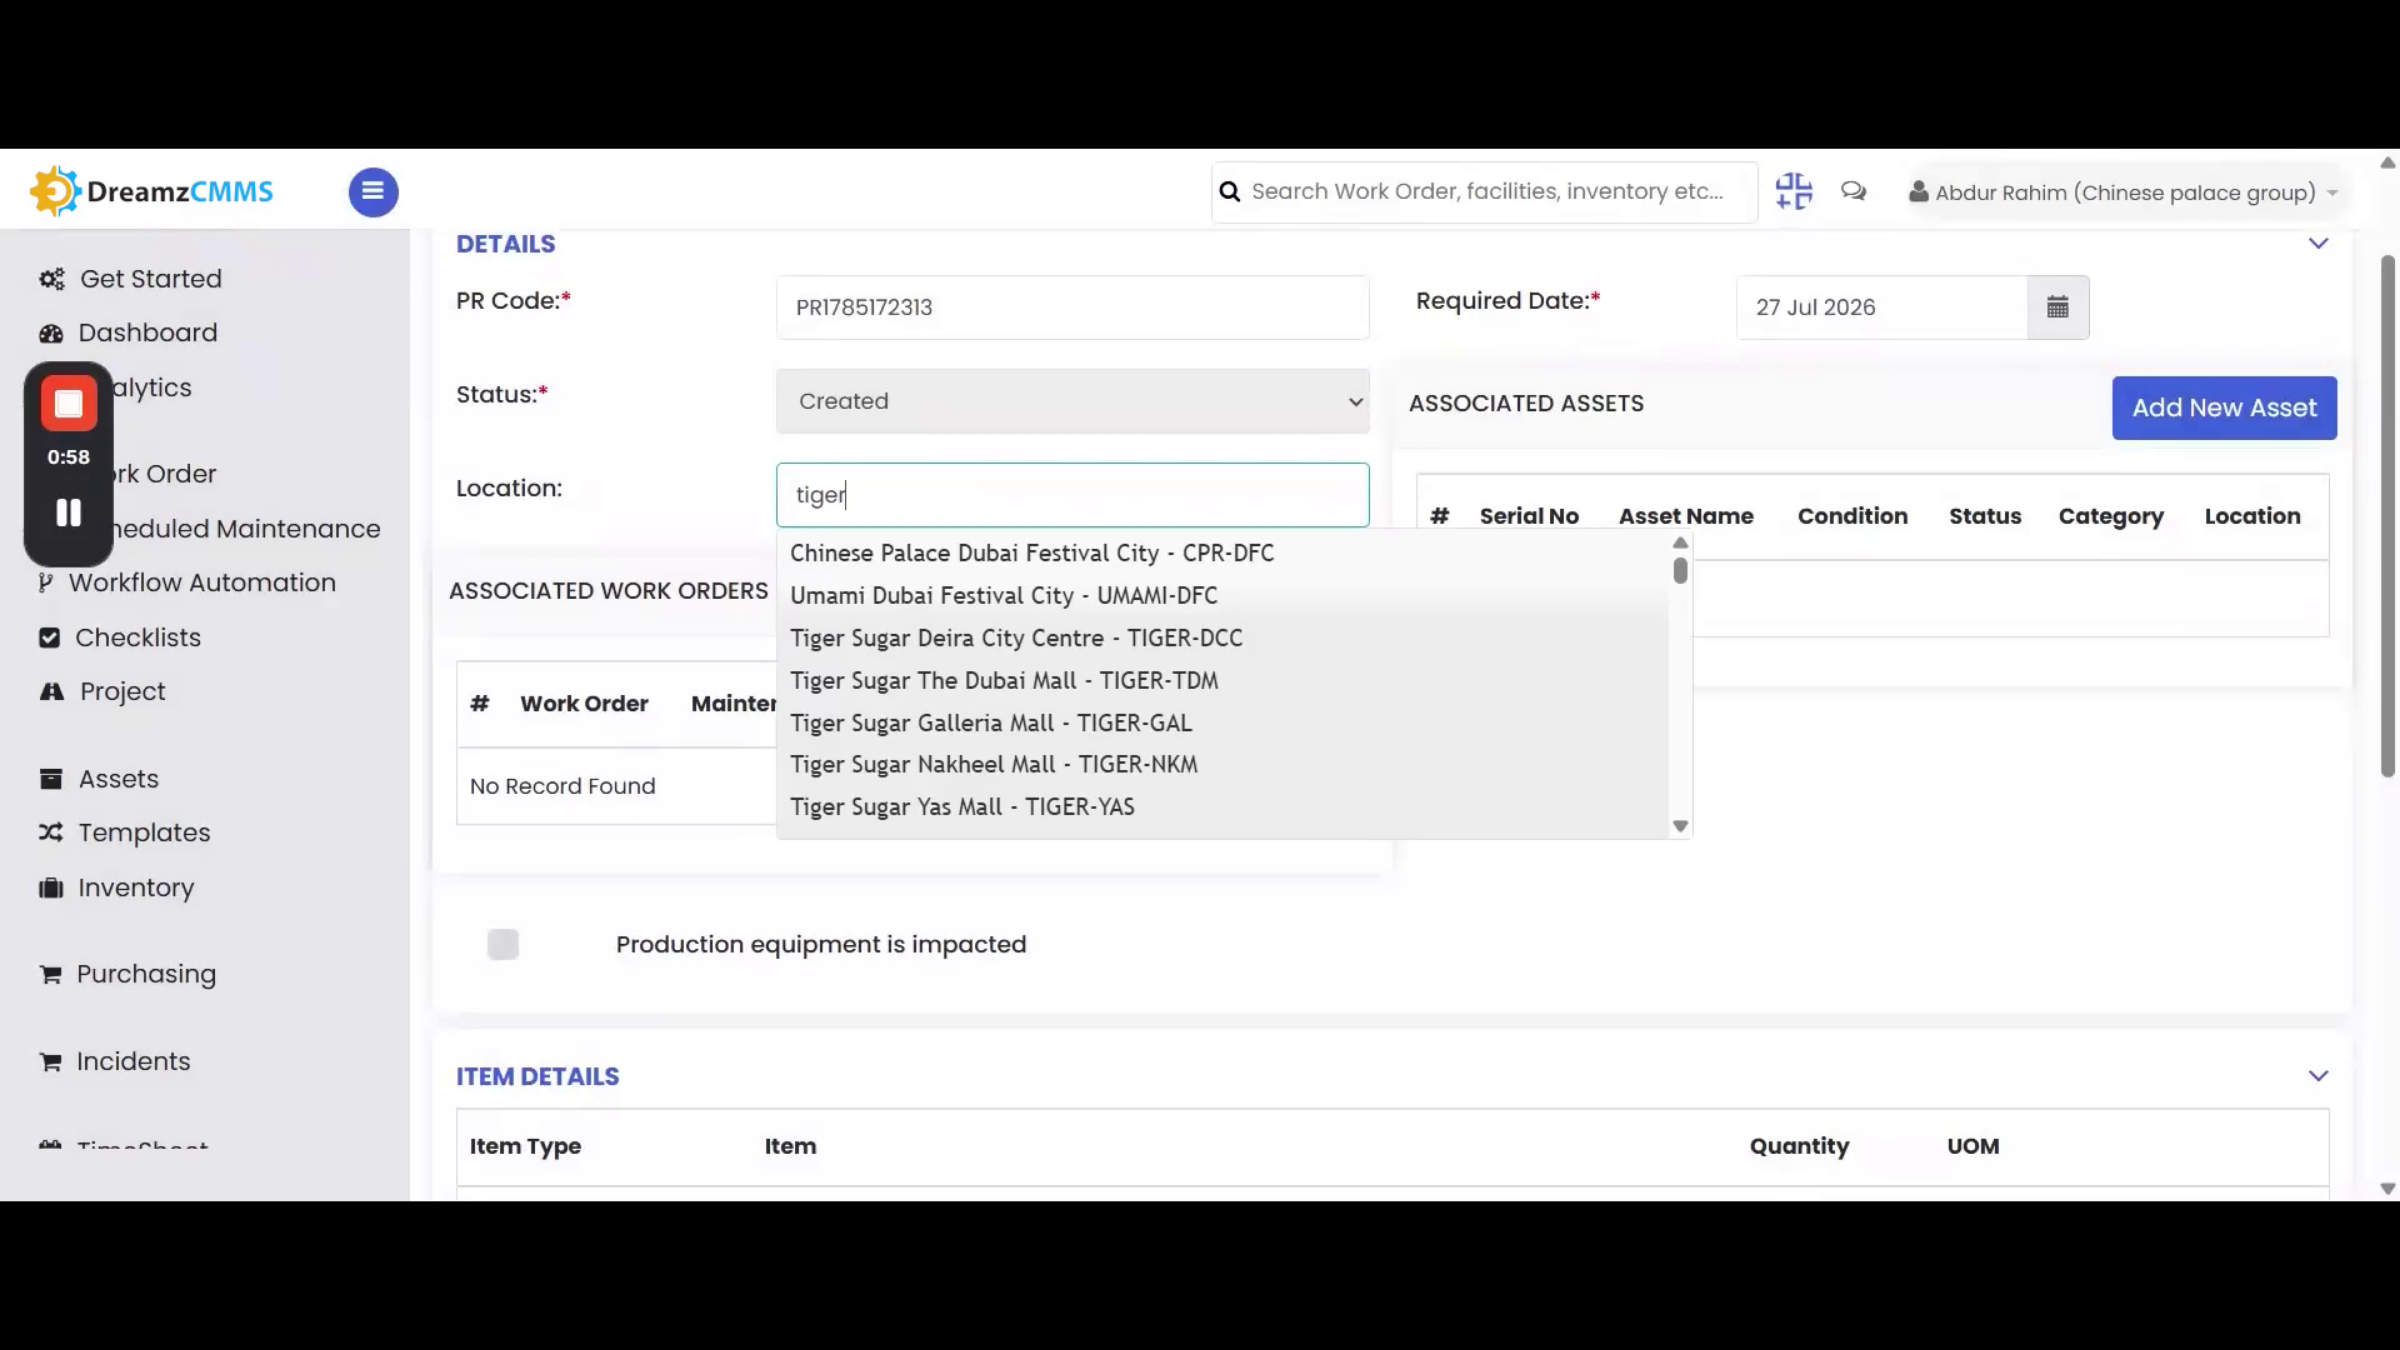Stop the screen recording

(x=69, y=403)
